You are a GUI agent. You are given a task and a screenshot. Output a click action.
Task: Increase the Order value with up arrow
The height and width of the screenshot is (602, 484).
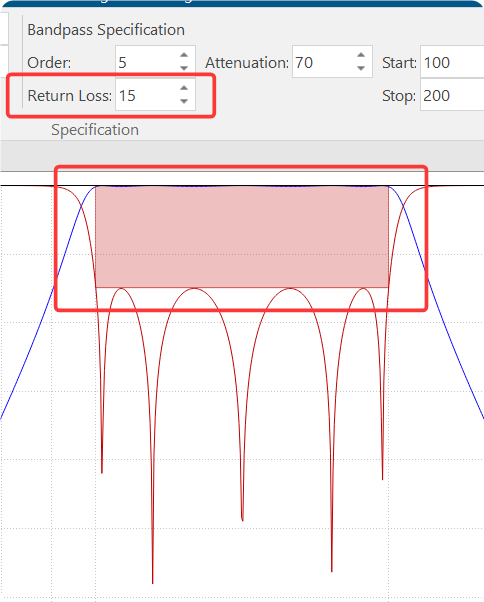click(184, 55)
